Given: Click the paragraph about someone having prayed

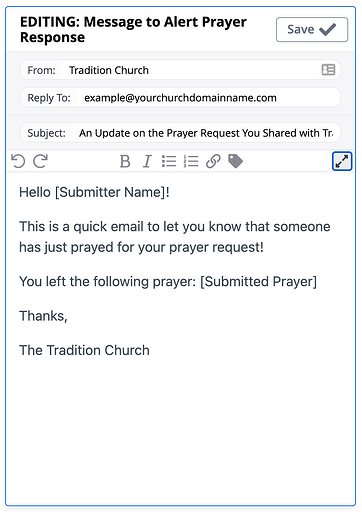Looking at the screenshot, I should (175, 237).
